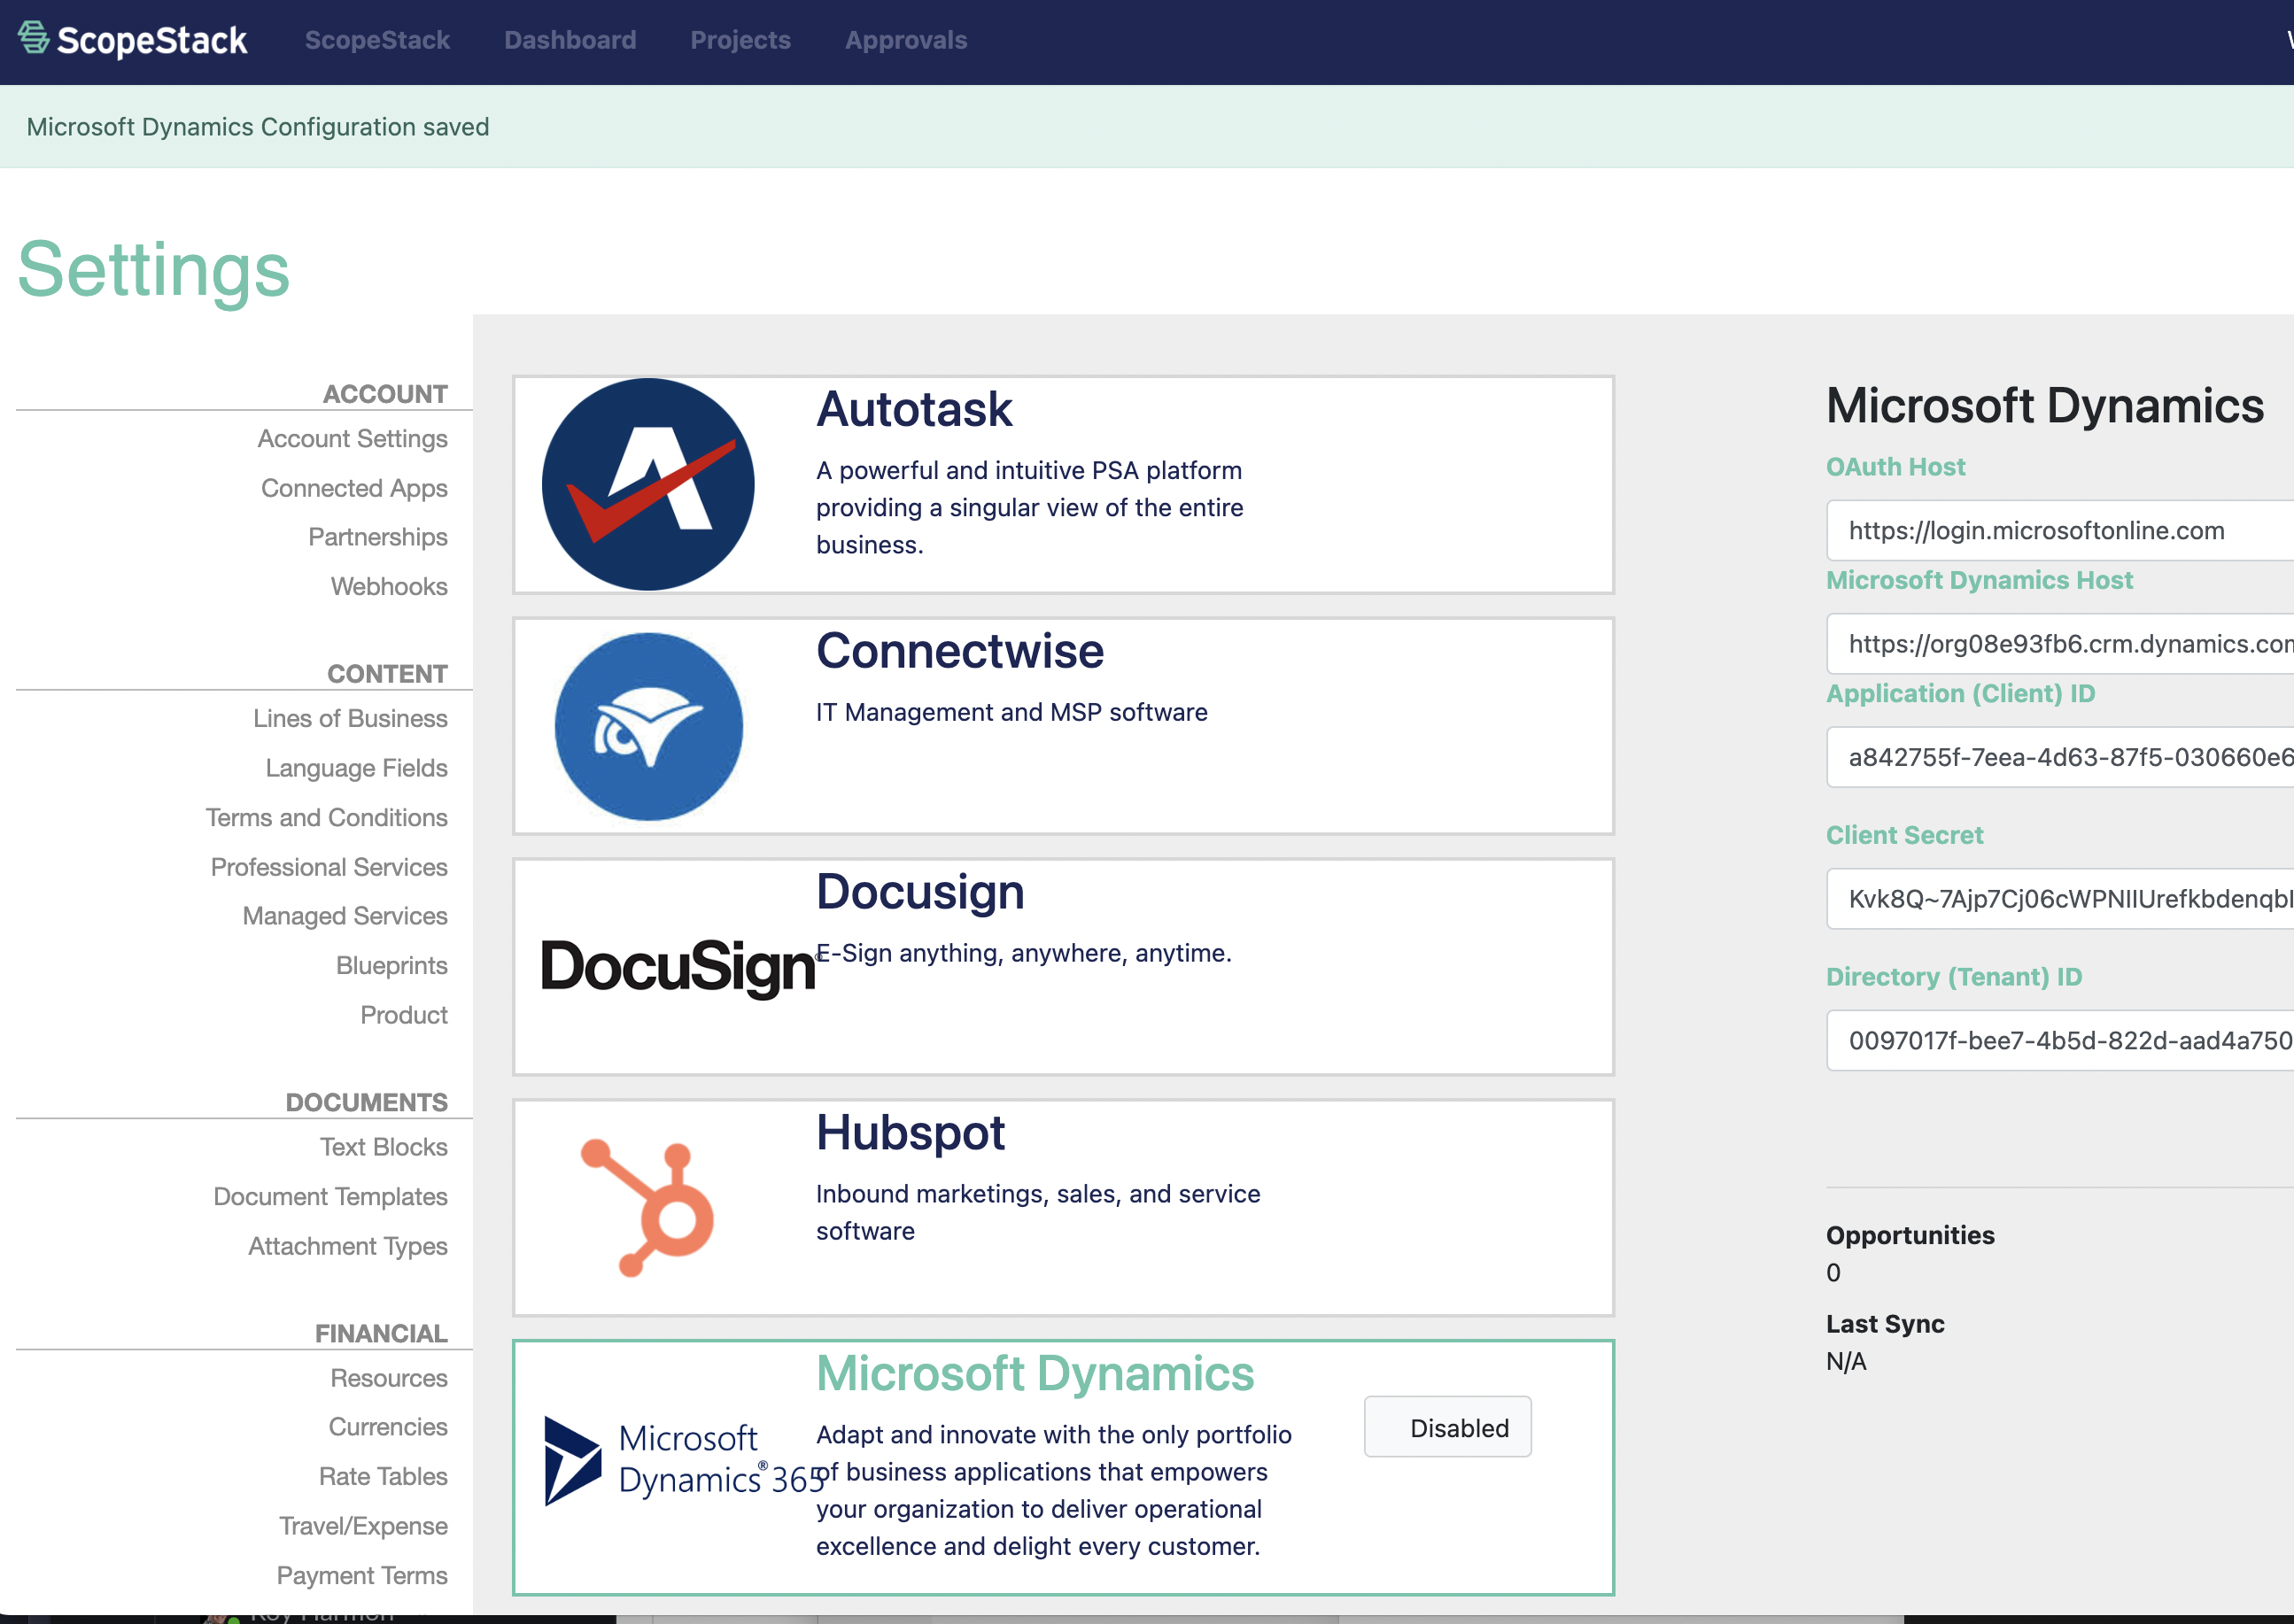Open Travel/Expense settings
The height and width of the screenshot is (1624, 2294).
(x=363, y=1526)
